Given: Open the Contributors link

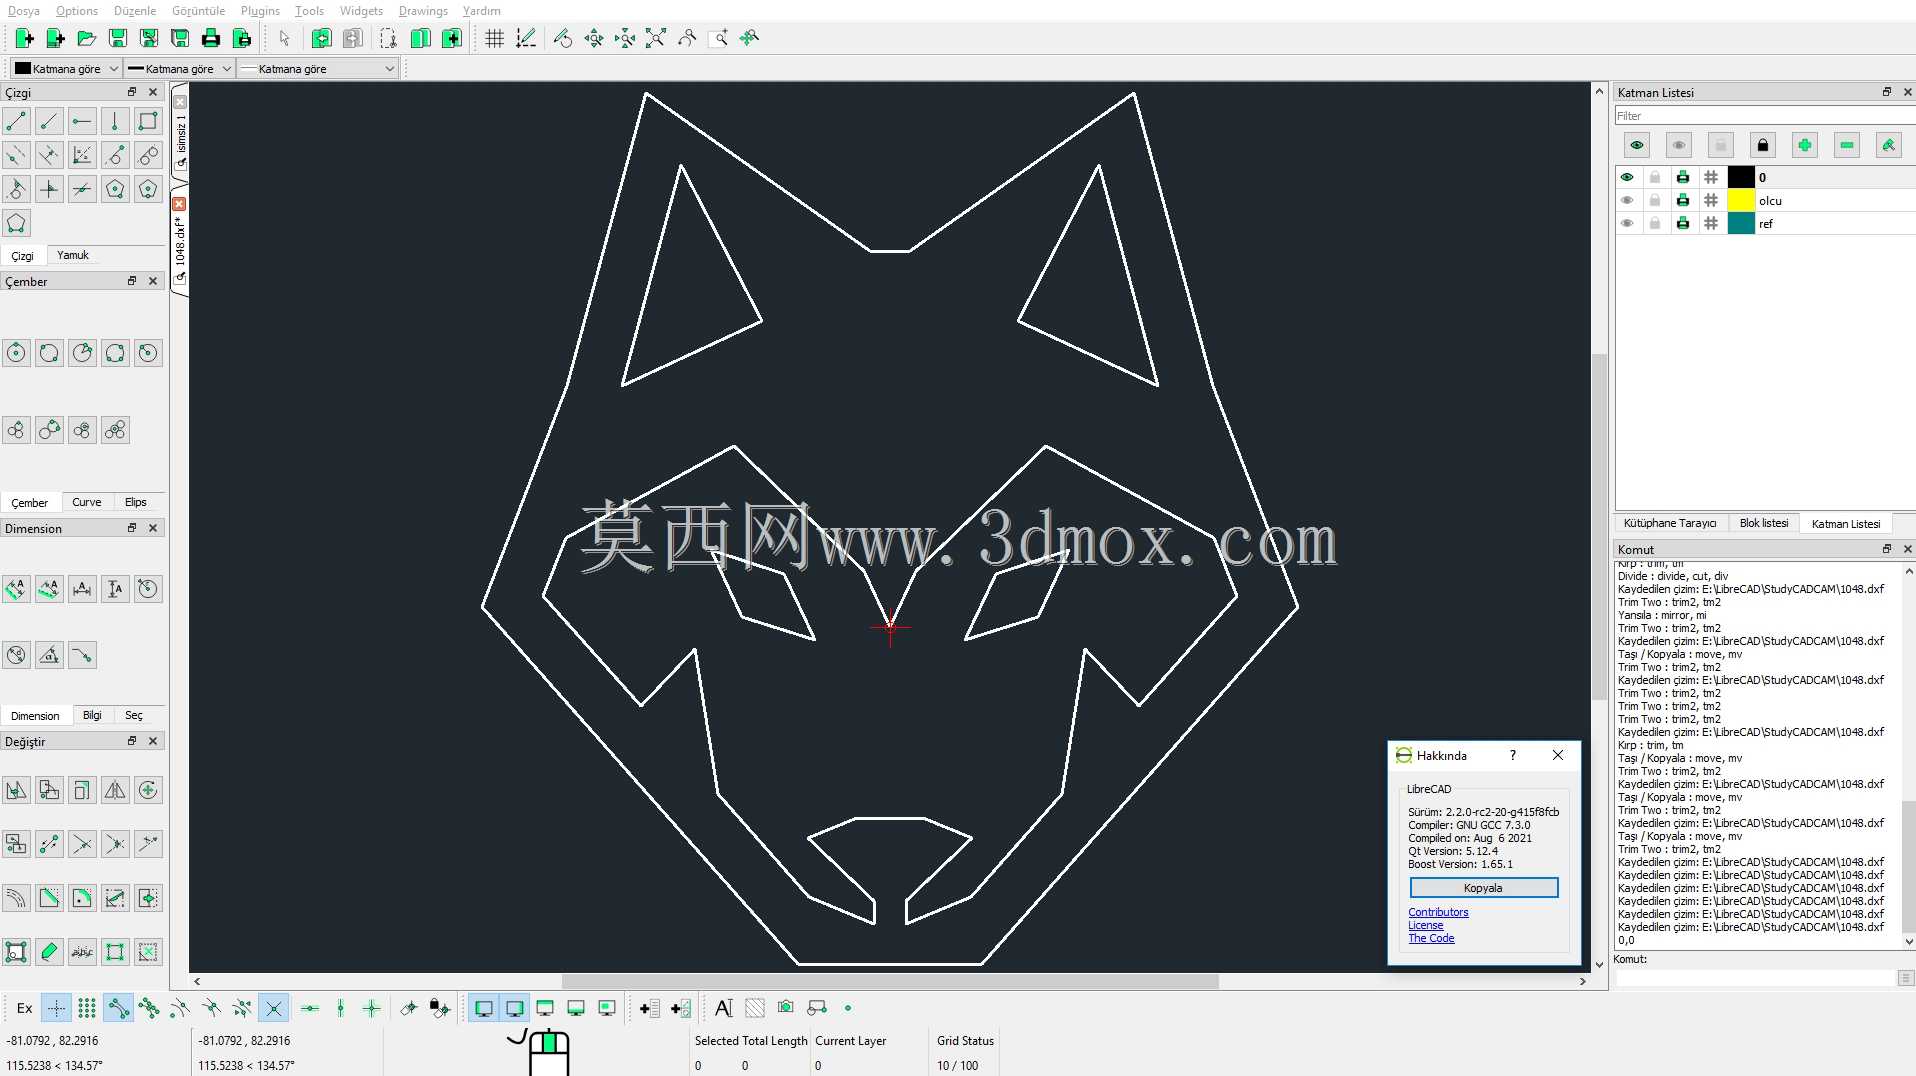Looking at the screenshot, I should [1438, 912].
